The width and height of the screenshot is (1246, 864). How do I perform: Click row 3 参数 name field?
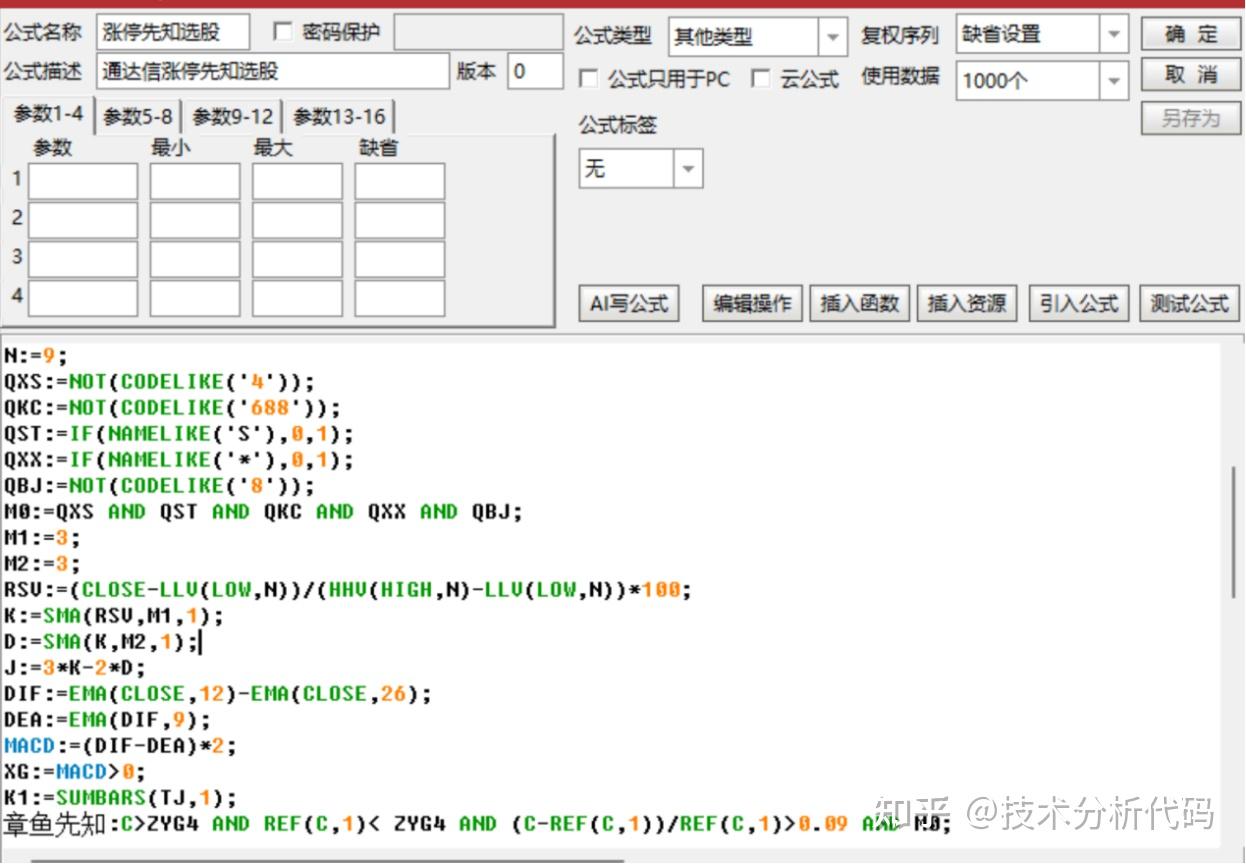point(83,259)
